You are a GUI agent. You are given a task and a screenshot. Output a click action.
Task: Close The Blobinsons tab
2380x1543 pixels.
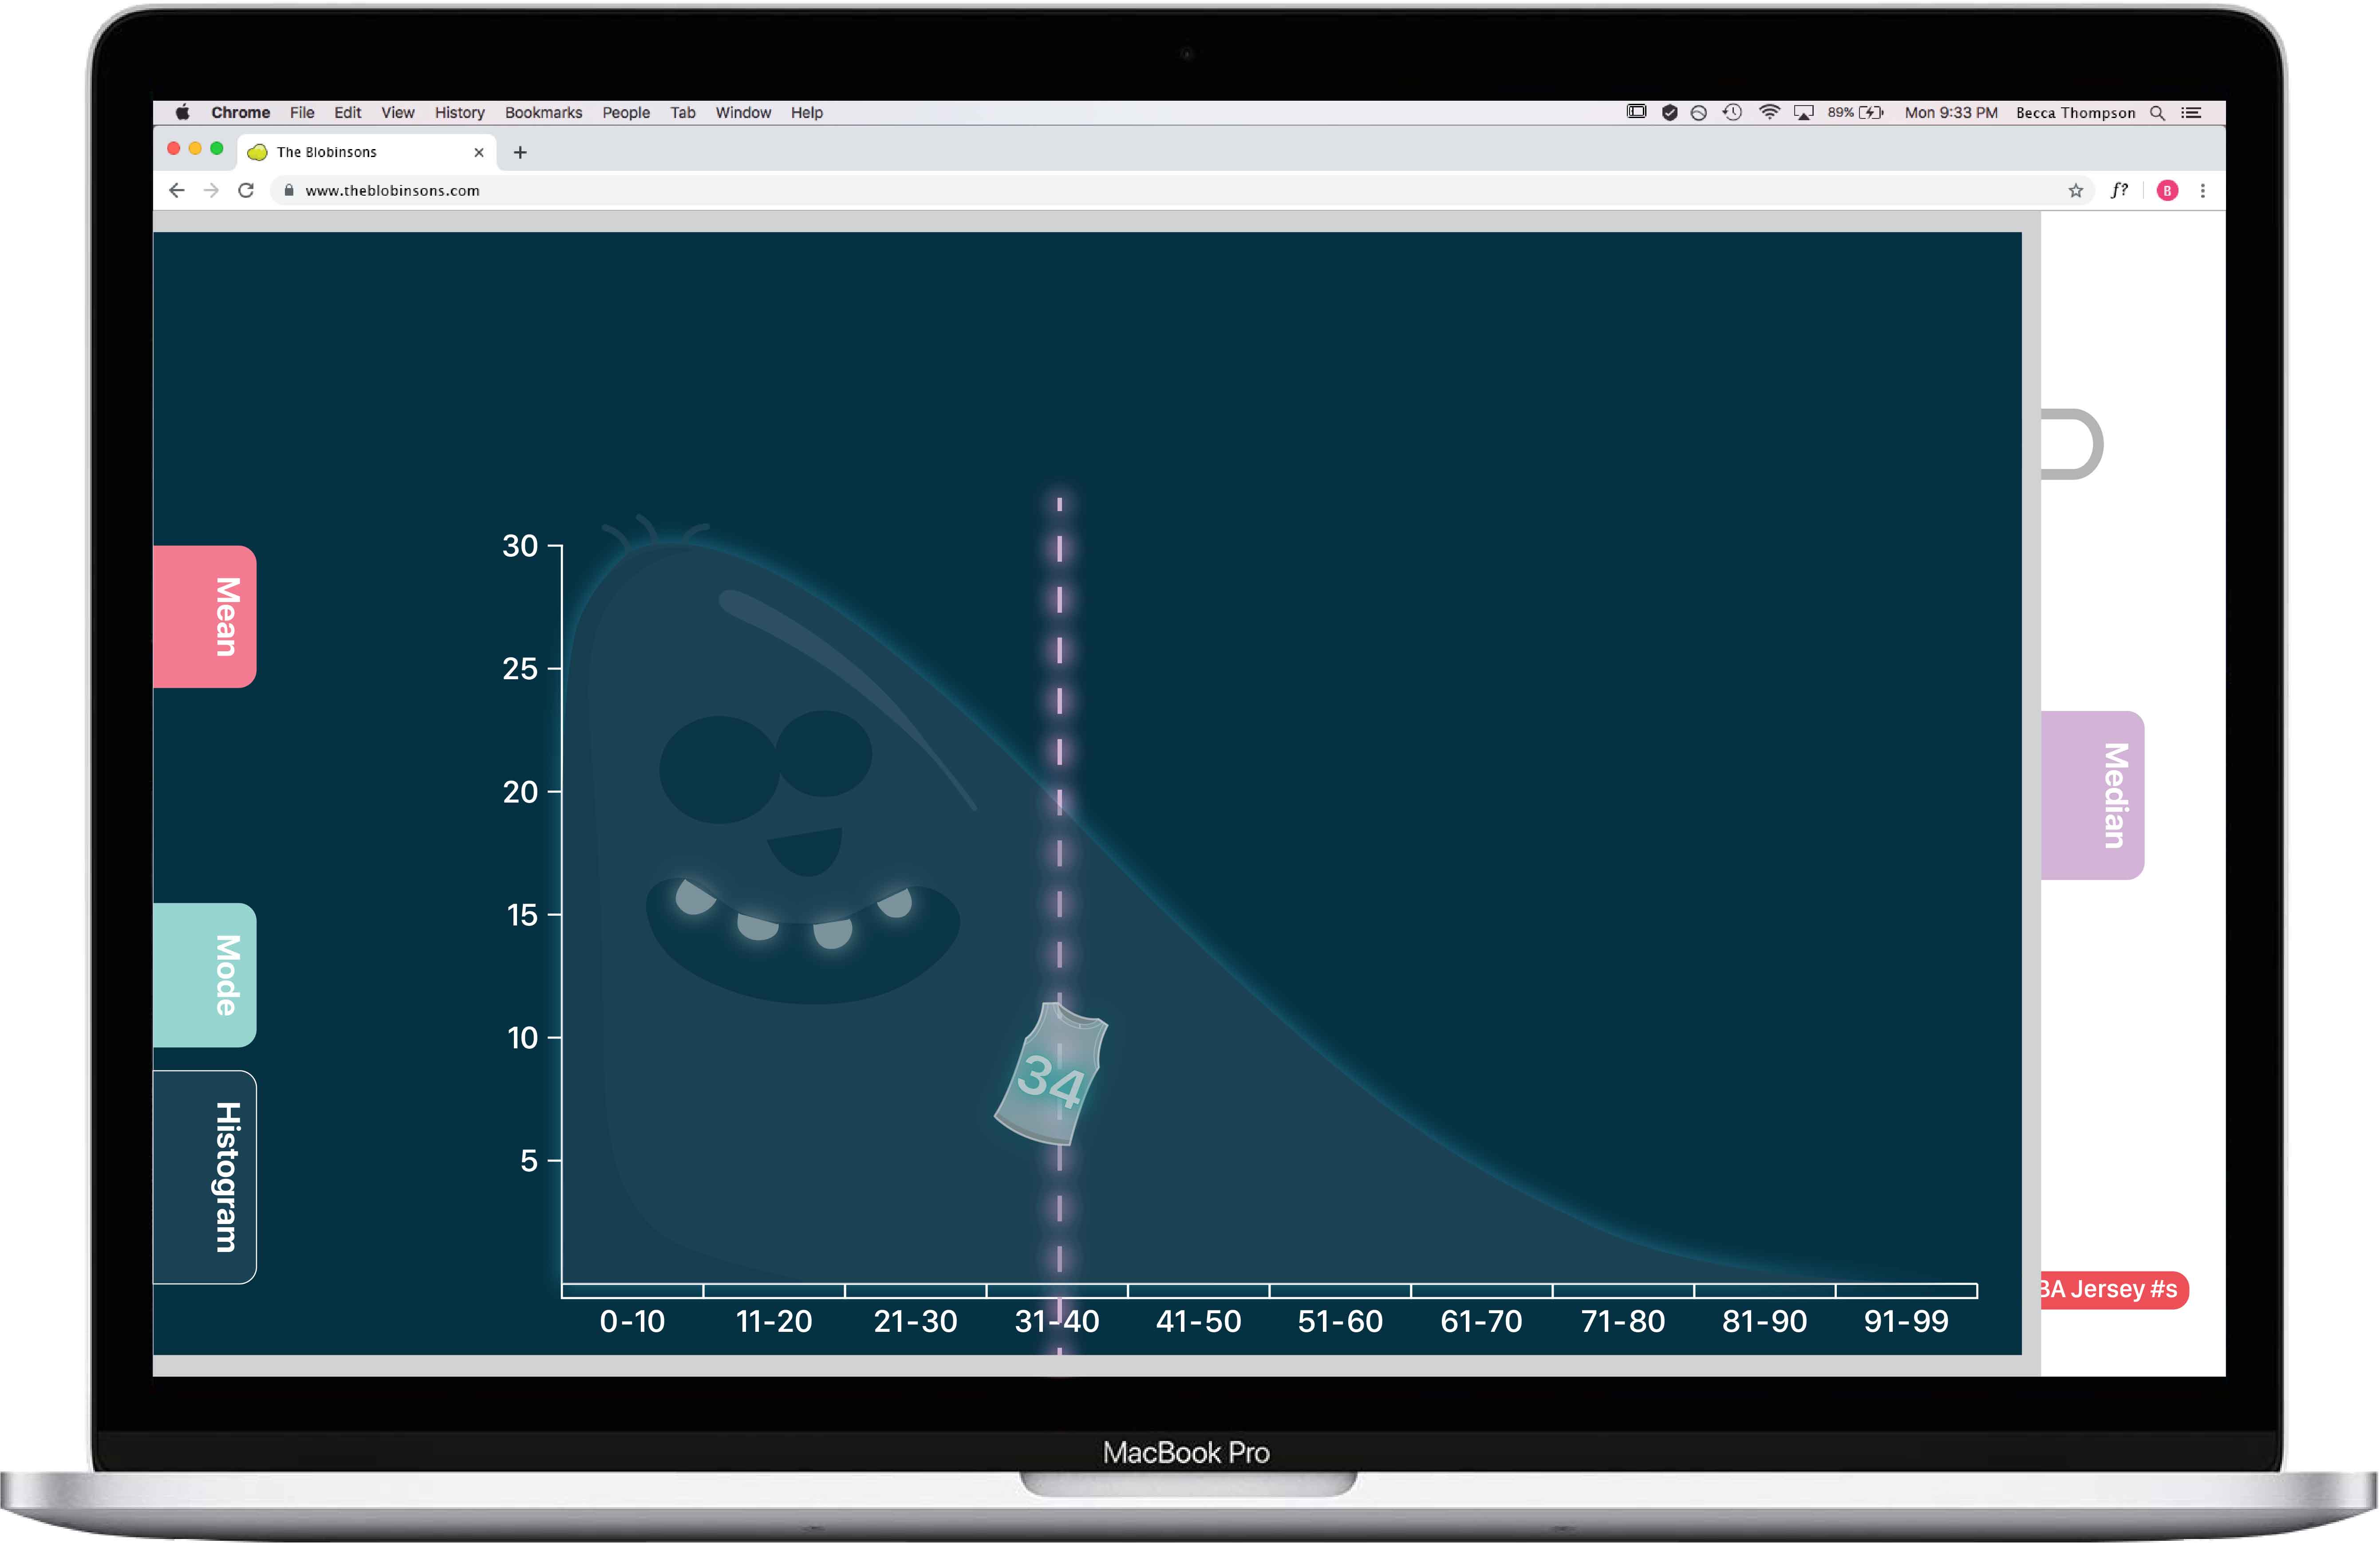pos(478,152)
